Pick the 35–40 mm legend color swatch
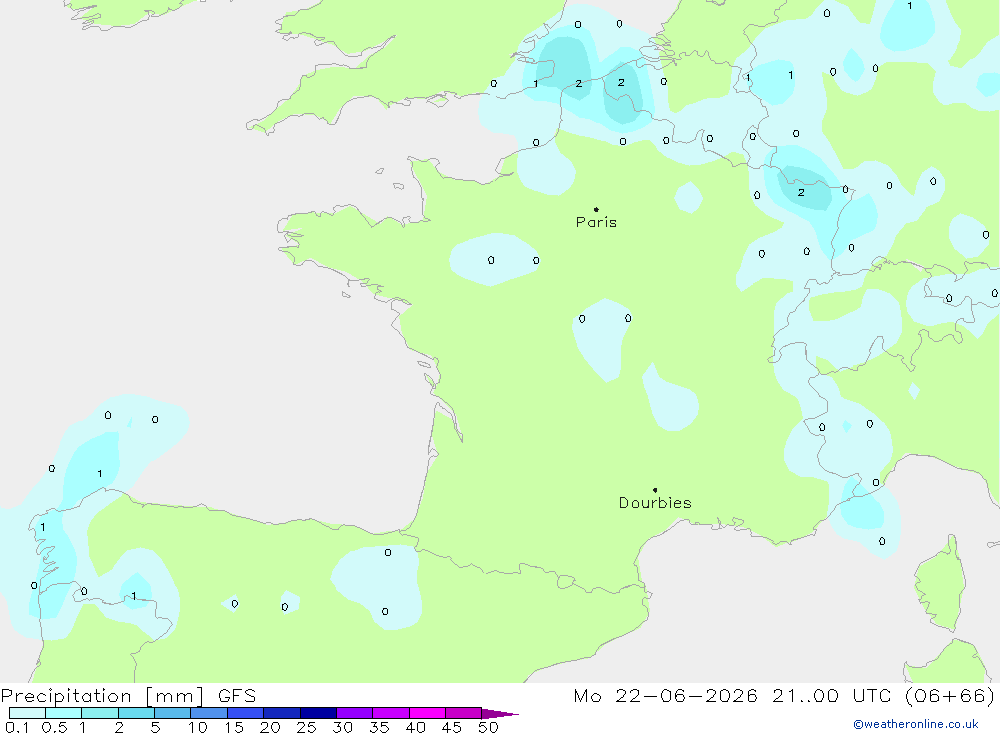 click(390, 713)
